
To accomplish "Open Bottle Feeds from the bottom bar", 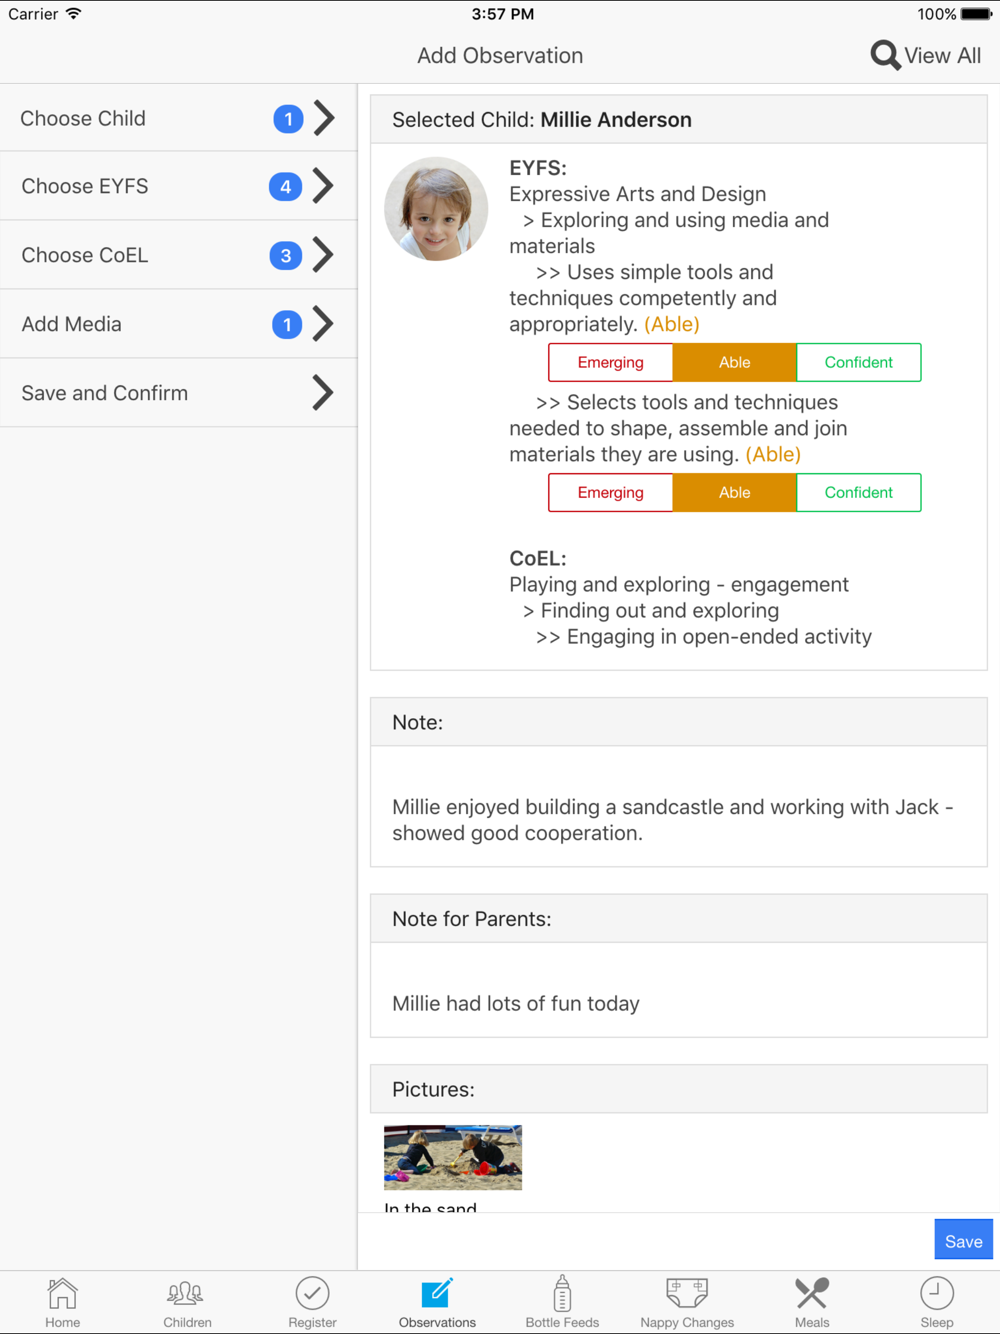I will click(x=562, y=1293).
